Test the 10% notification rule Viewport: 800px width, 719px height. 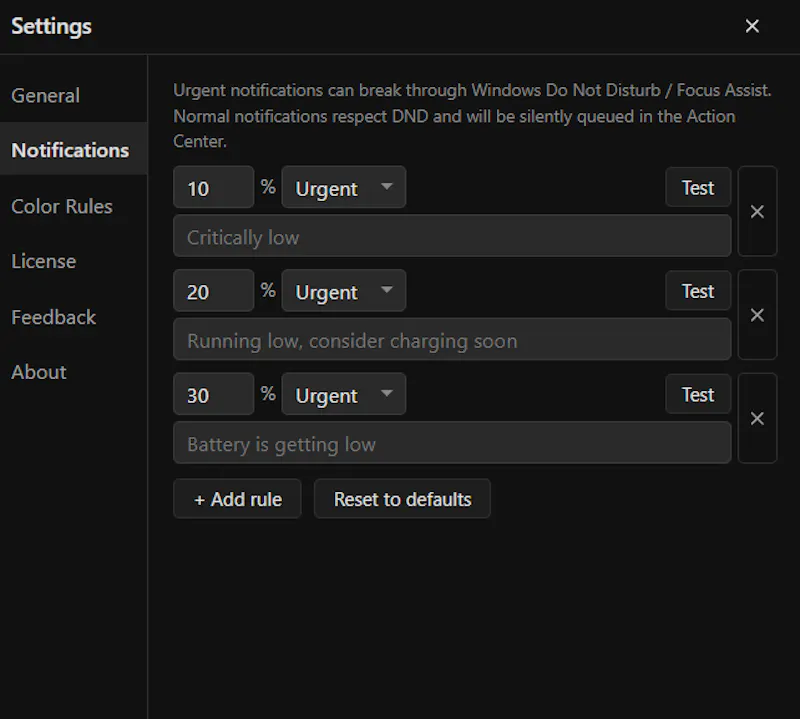(x=698, y=187)
